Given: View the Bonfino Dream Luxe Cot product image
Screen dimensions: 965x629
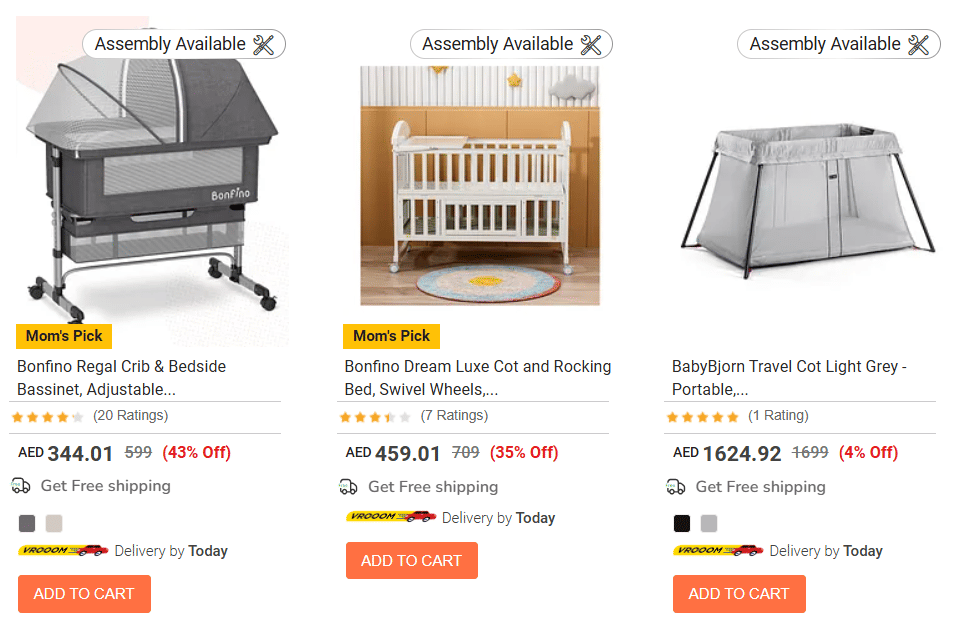Looking at the screenshot, I should point(480,186).
